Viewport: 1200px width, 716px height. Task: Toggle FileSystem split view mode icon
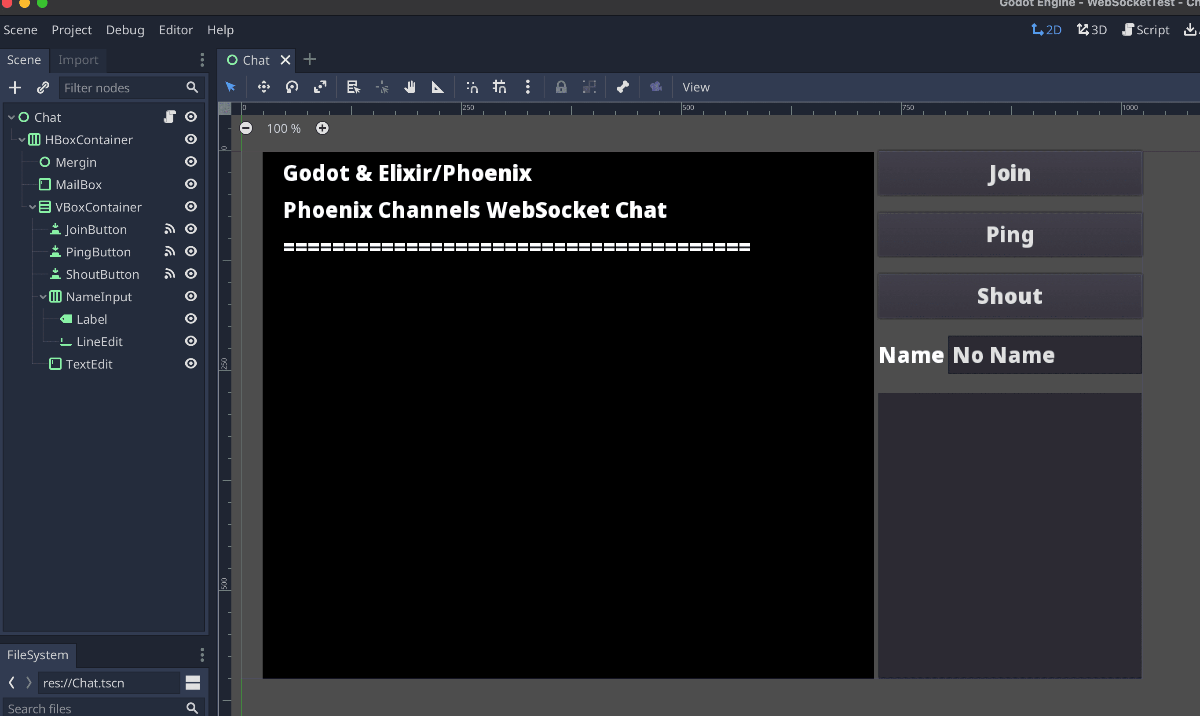click(x=193, y=683)
